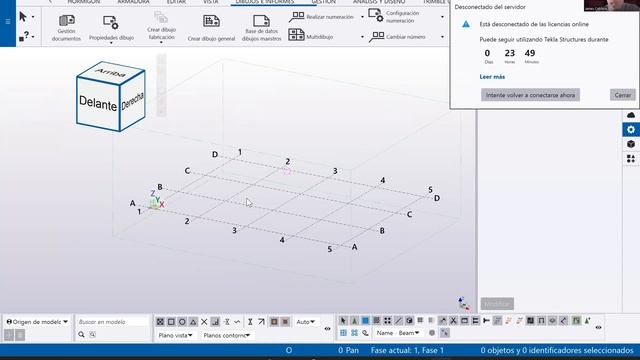The image size is (640, 360).
Task: Expand Cambiar número dropdown arrow
Action: tap(442, 37)
